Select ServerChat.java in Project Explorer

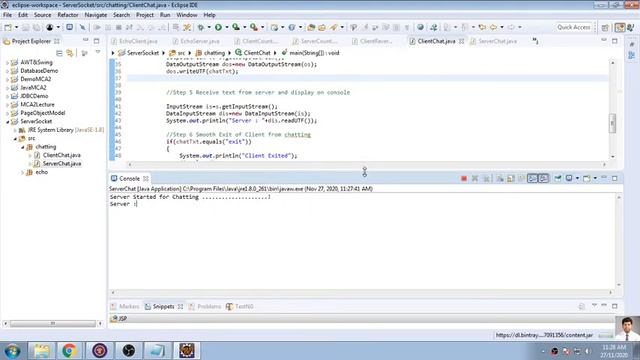pyautogui.click(x=62, y=164)
